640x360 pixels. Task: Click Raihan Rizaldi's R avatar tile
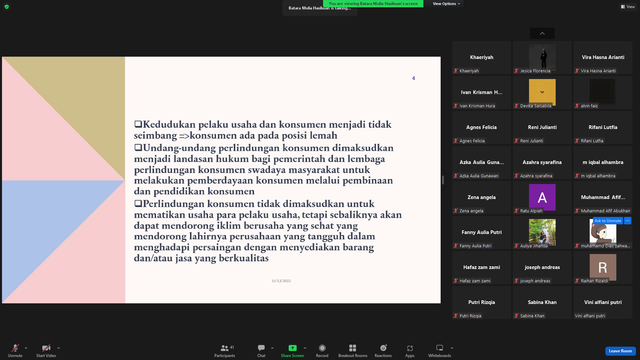tap(603, 267)
